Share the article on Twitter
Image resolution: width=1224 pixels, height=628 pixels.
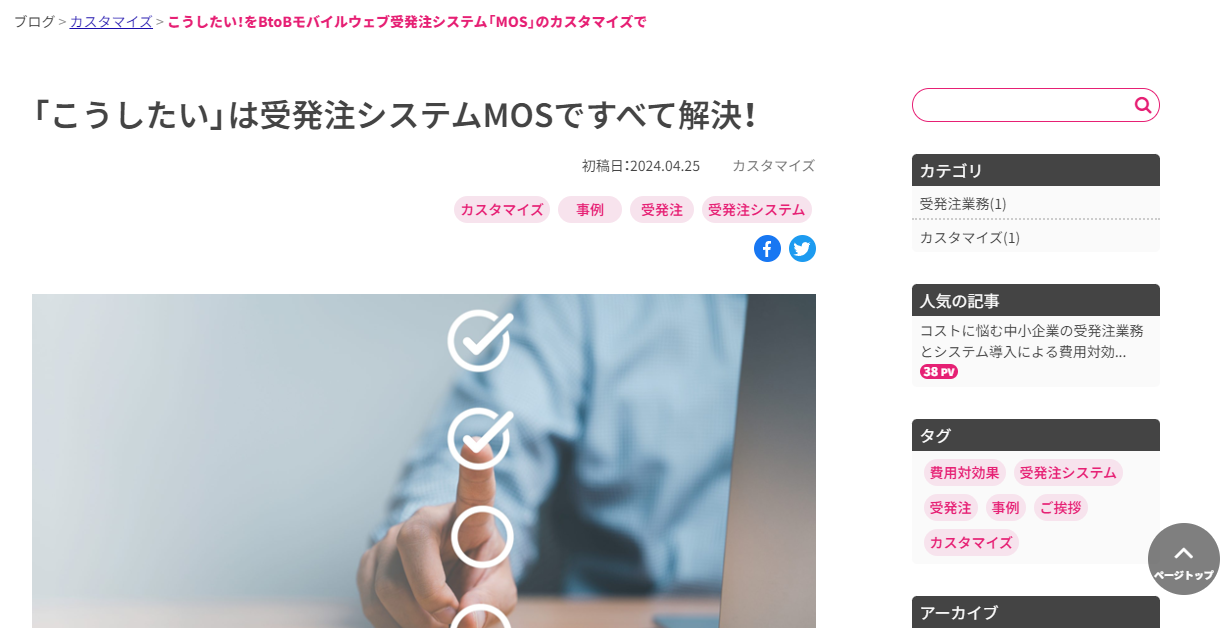pyautogui.click(x=803, y=249)
